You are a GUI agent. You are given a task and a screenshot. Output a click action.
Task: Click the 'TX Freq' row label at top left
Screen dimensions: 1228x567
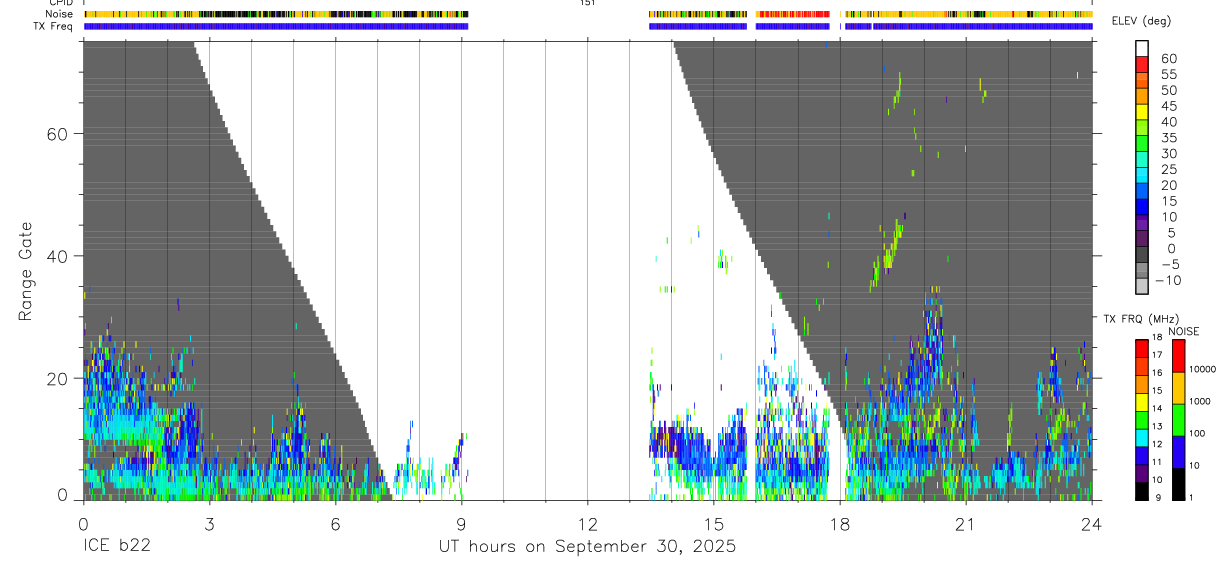(54, 26)
